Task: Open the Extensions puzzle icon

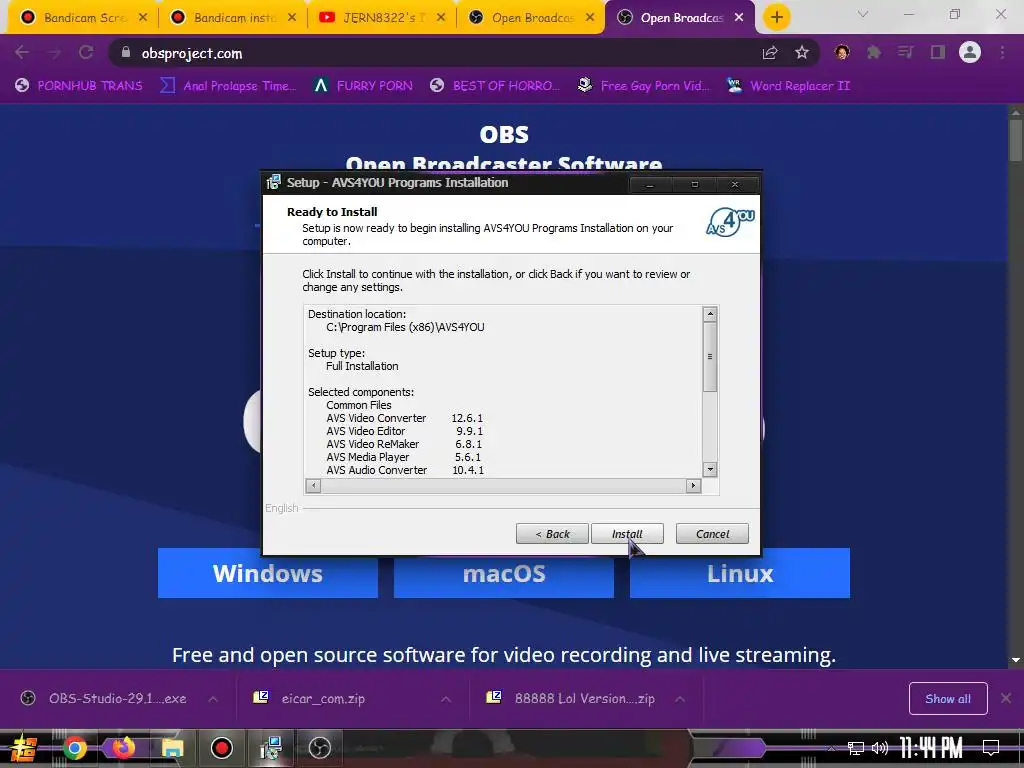Action: 874,53
